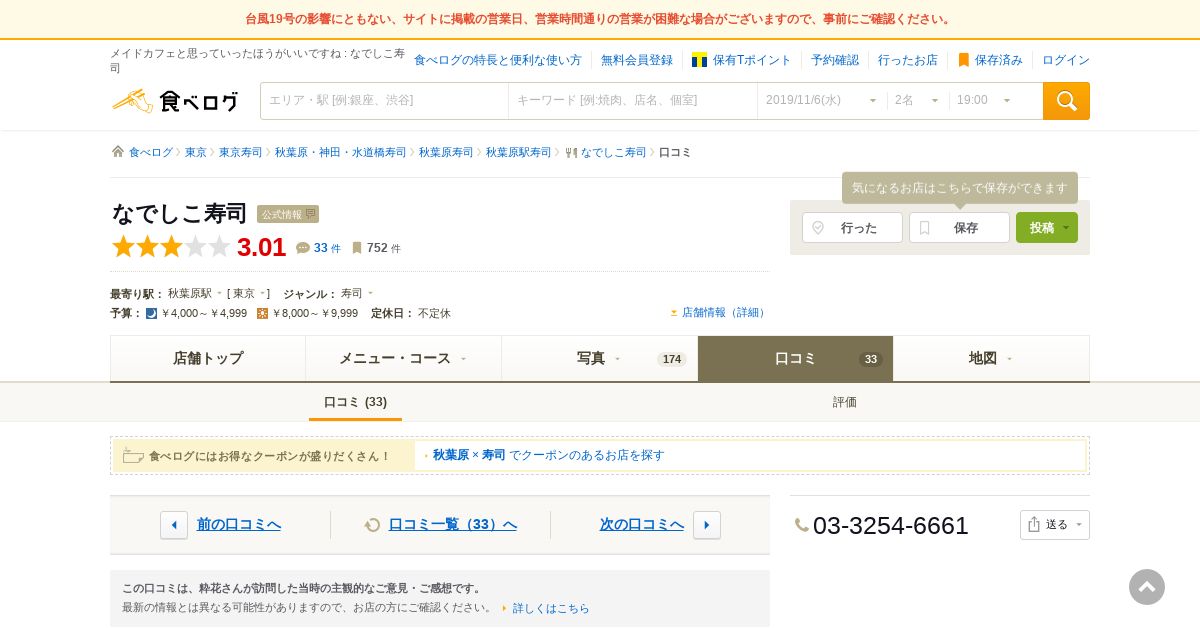The height and width of the screenshot is (630, 1200).
Task: Click the review count speech bubble icon
Action: (x=303, y=248)
